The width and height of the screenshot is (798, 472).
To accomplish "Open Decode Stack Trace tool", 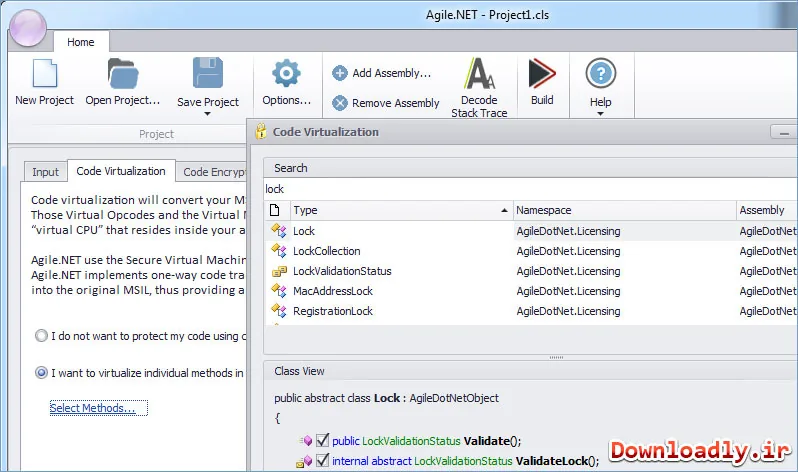I will point(479,88).
